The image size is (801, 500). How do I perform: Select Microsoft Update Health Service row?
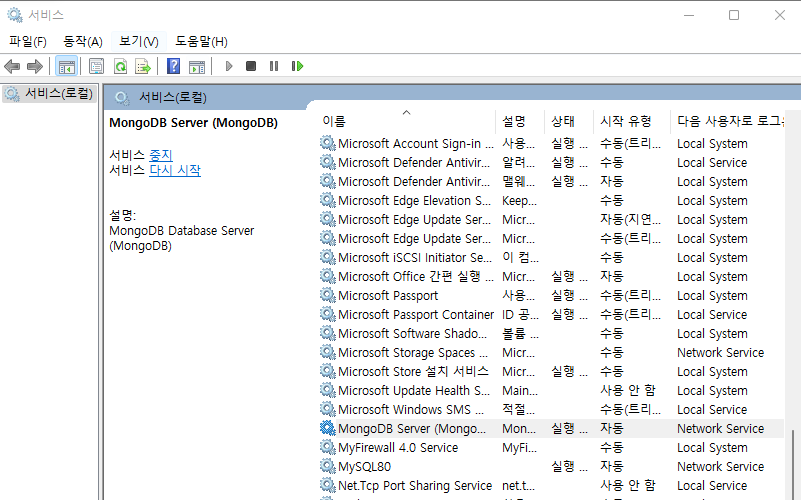[x=551, y=390]
